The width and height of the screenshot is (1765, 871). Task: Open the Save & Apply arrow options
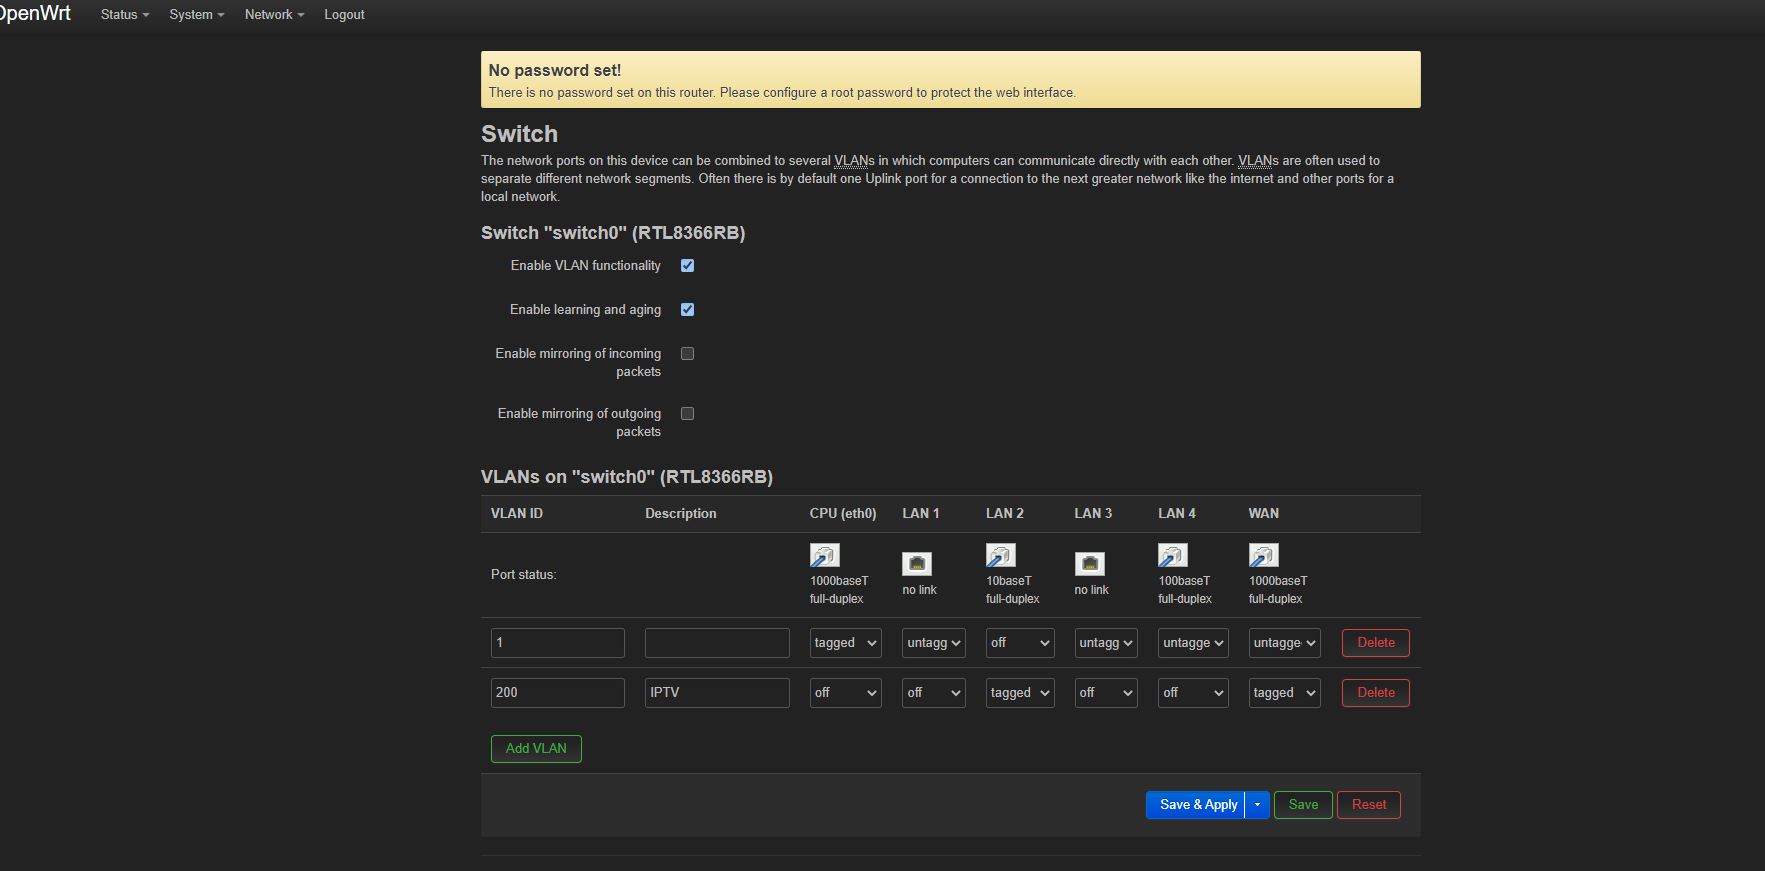[1257, 805]
